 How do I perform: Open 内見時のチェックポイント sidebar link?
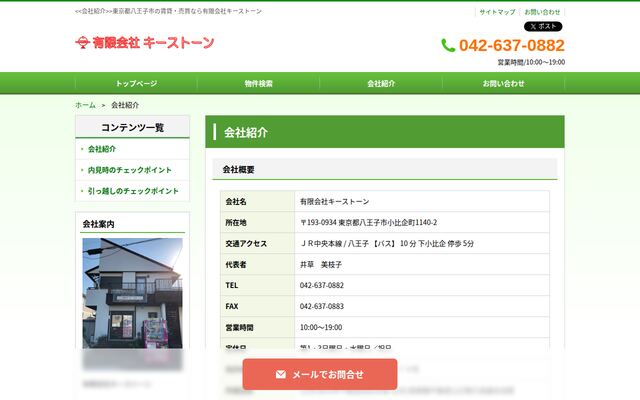[x=130, y=170]
